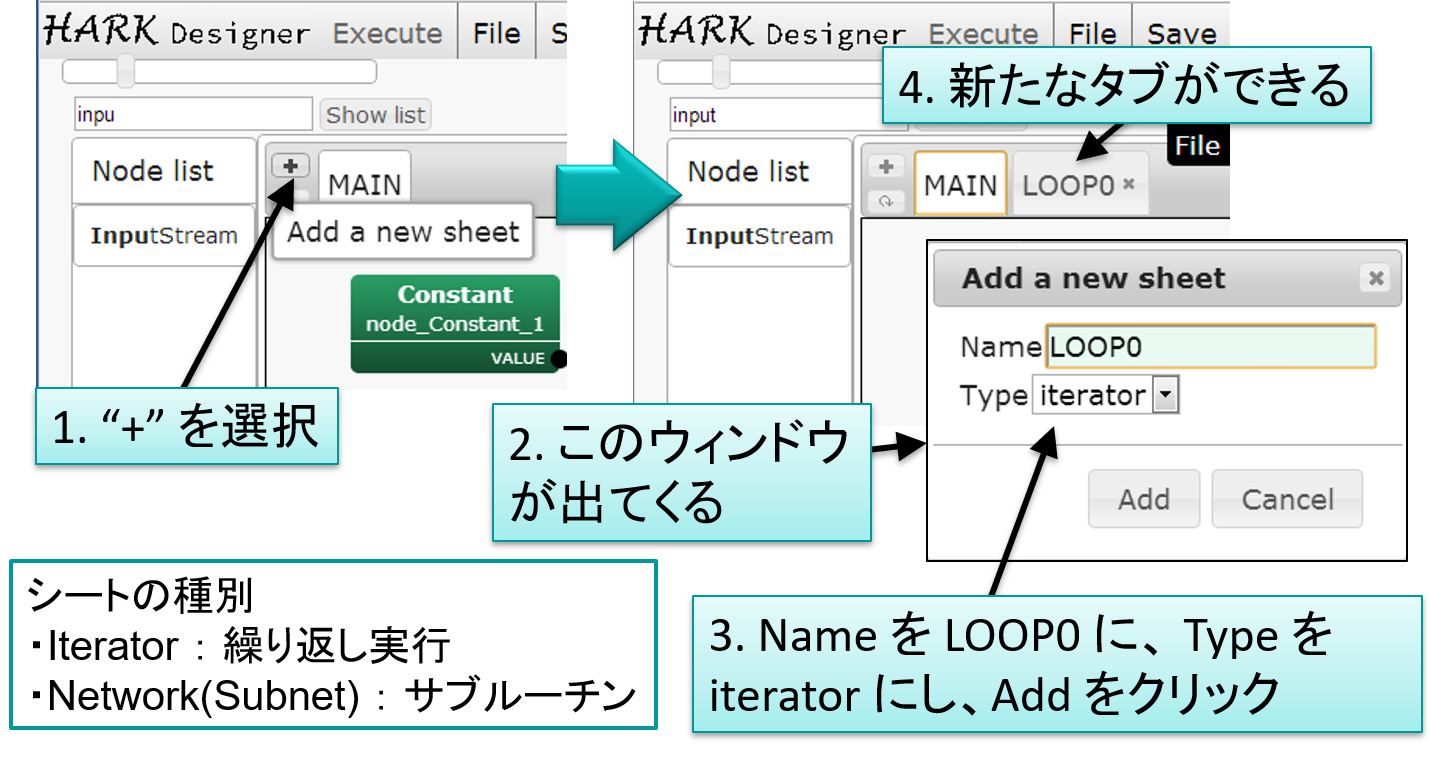Close the LOOP0 tab with its x

coord(1129,185)
